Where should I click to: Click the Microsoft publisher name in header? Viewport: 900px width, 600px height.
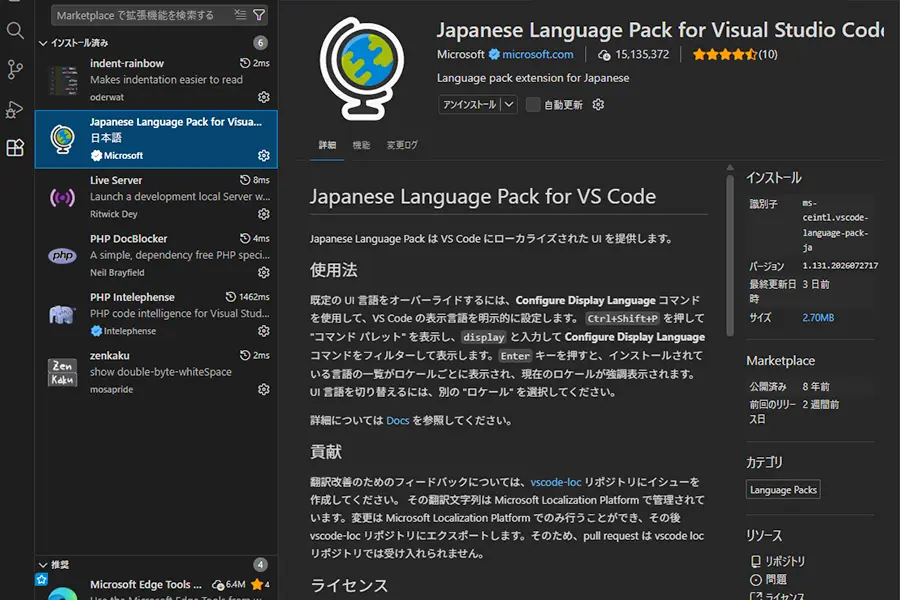(x=460, y=55)
